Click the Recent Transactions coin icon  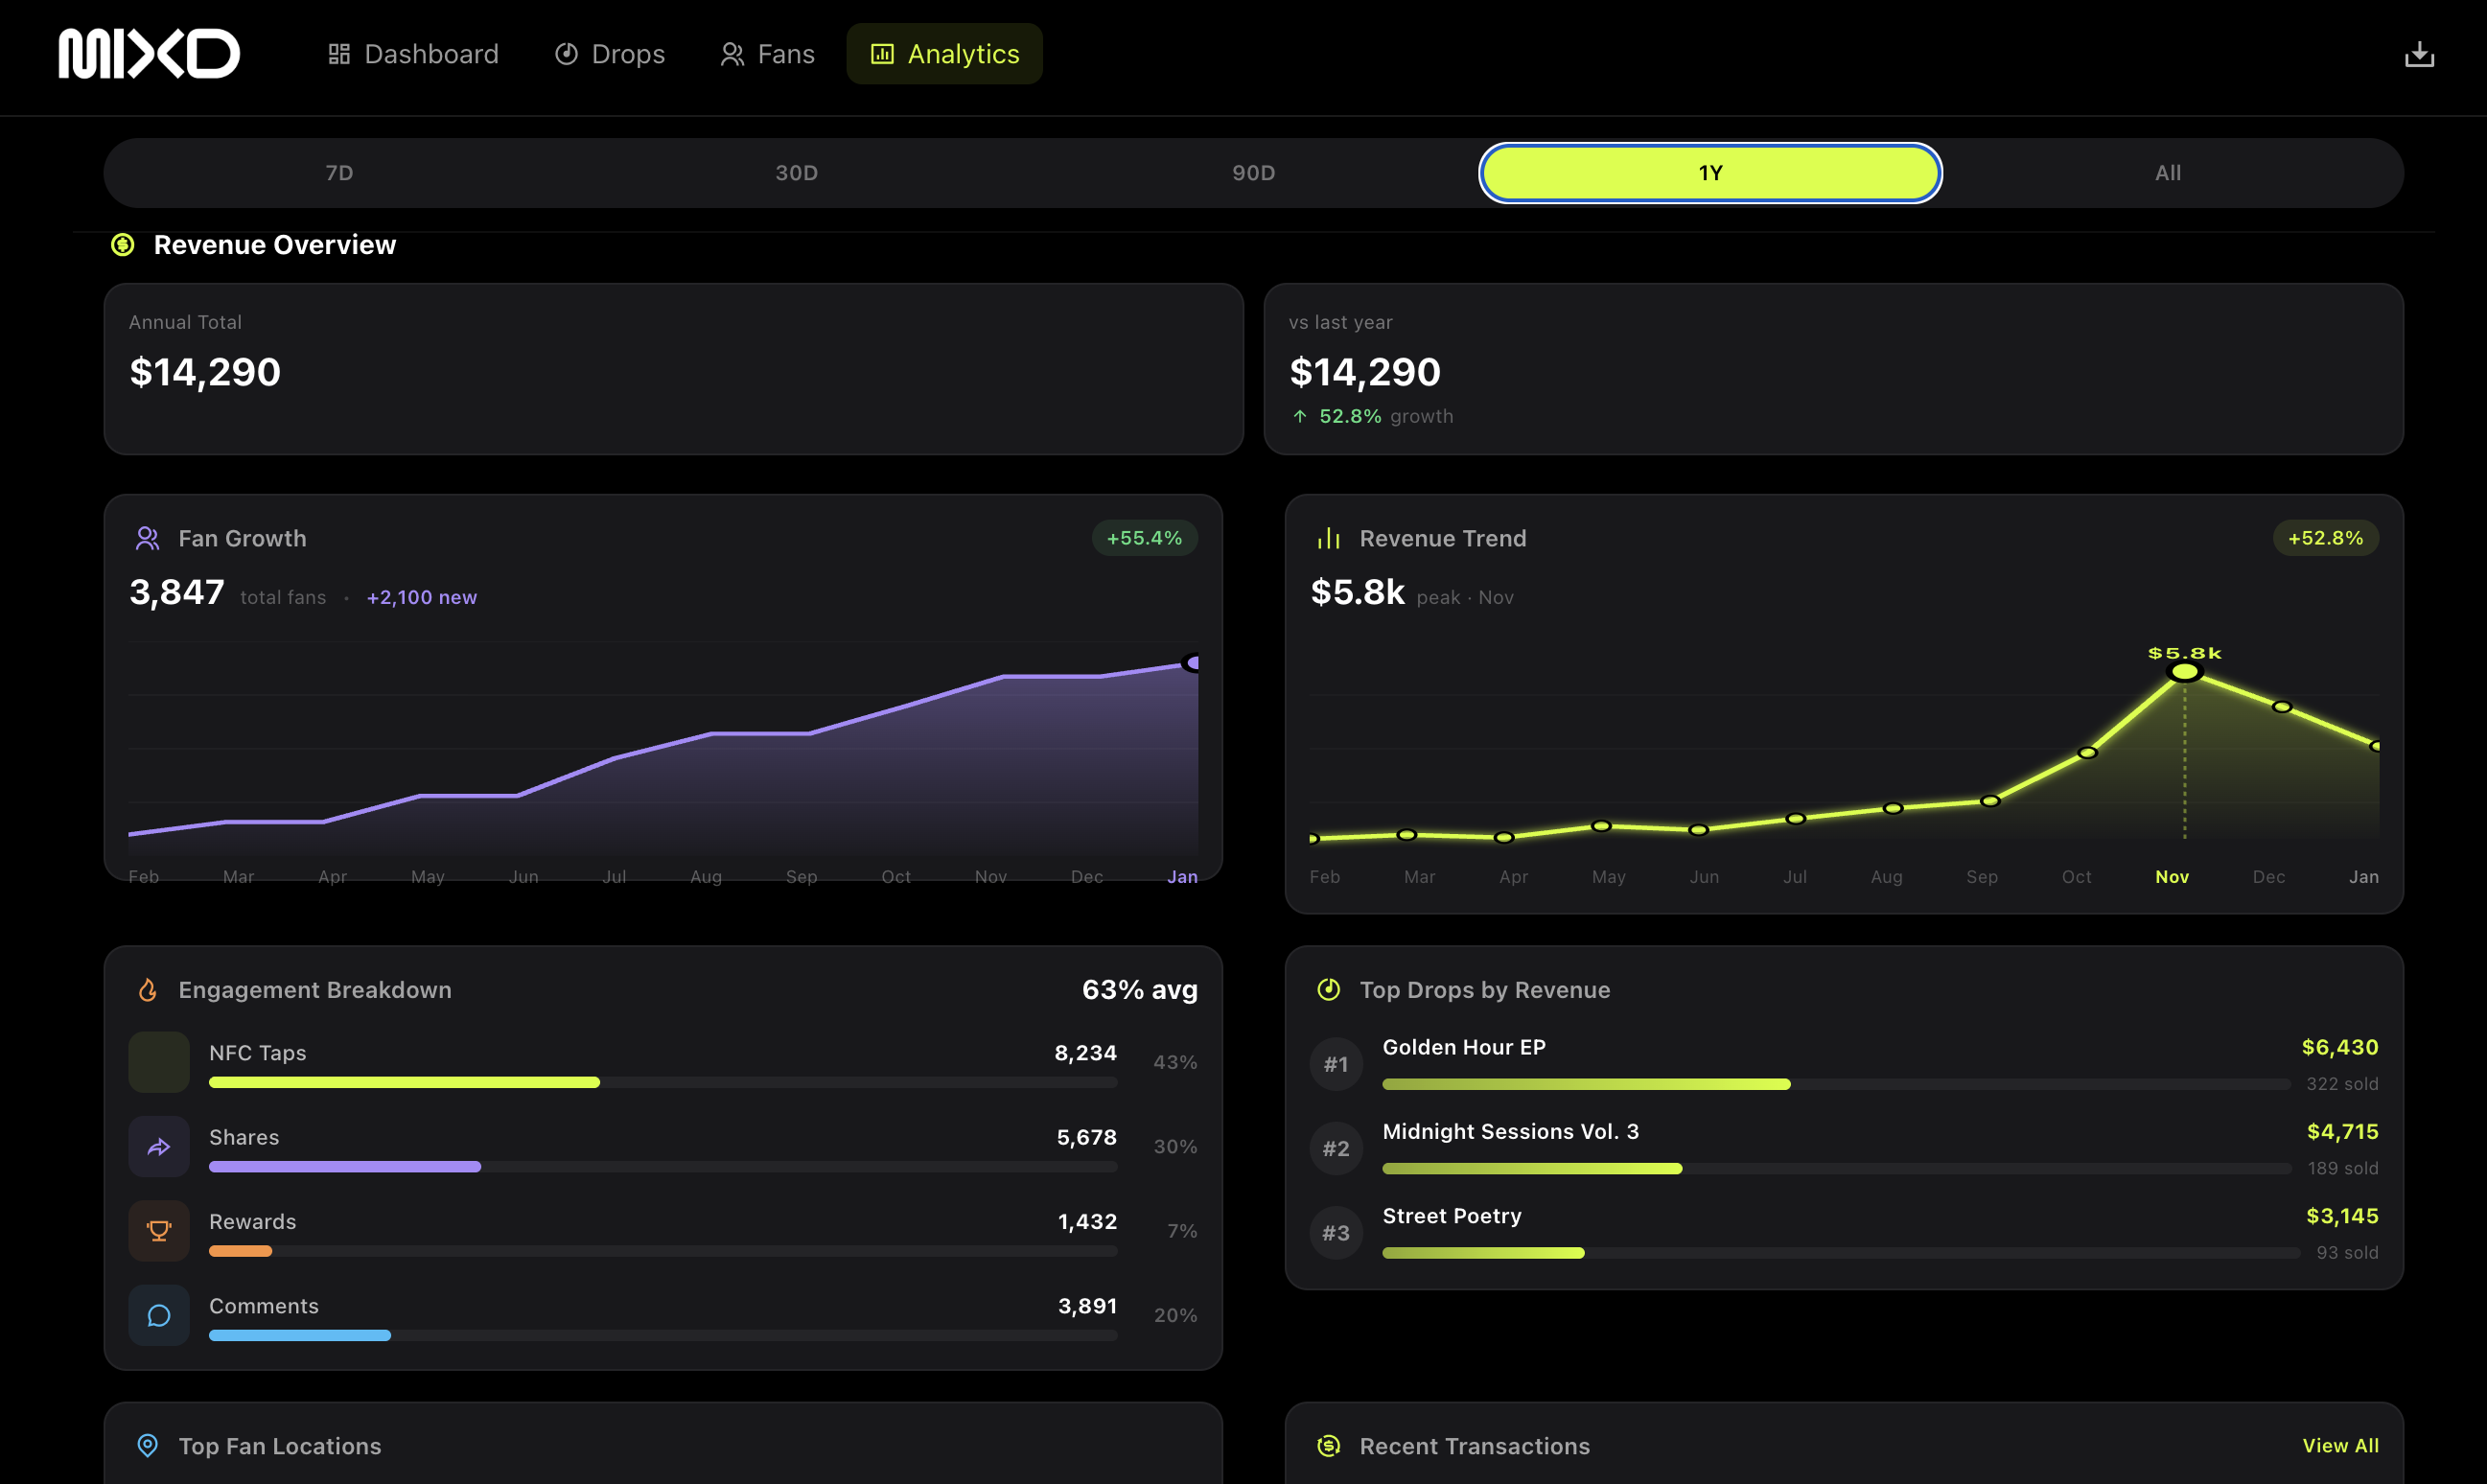(x=1328, y=1446)
